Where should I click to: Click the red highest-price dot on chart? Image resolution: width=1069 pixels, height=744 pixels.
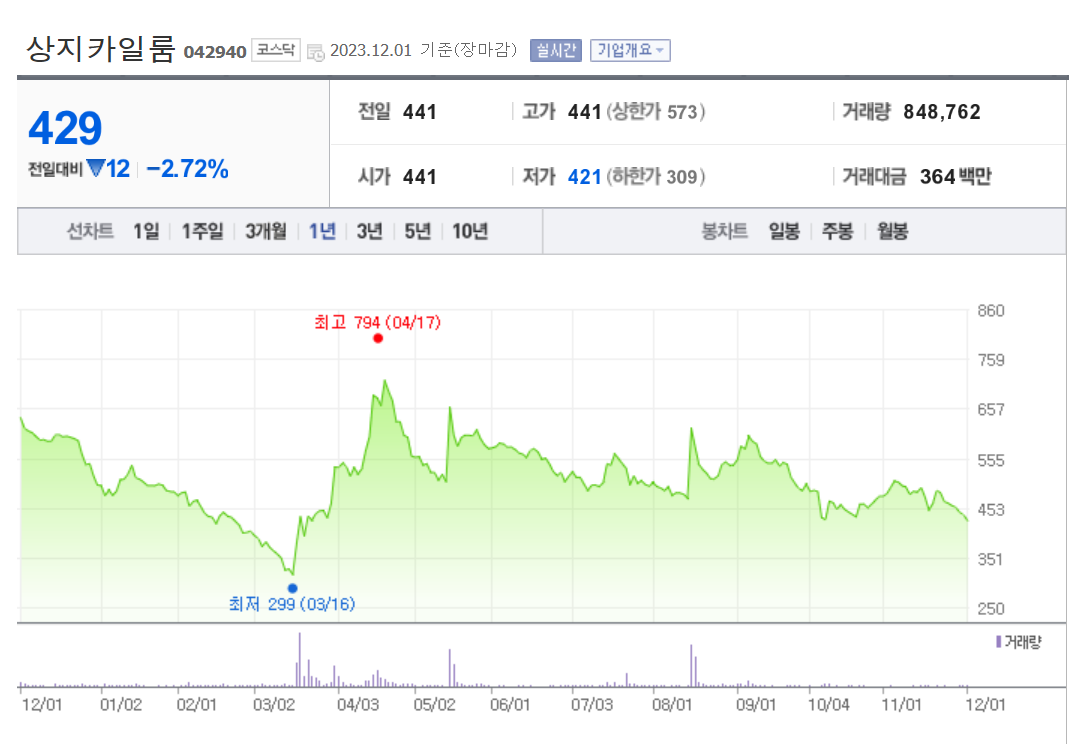(378, 338)
